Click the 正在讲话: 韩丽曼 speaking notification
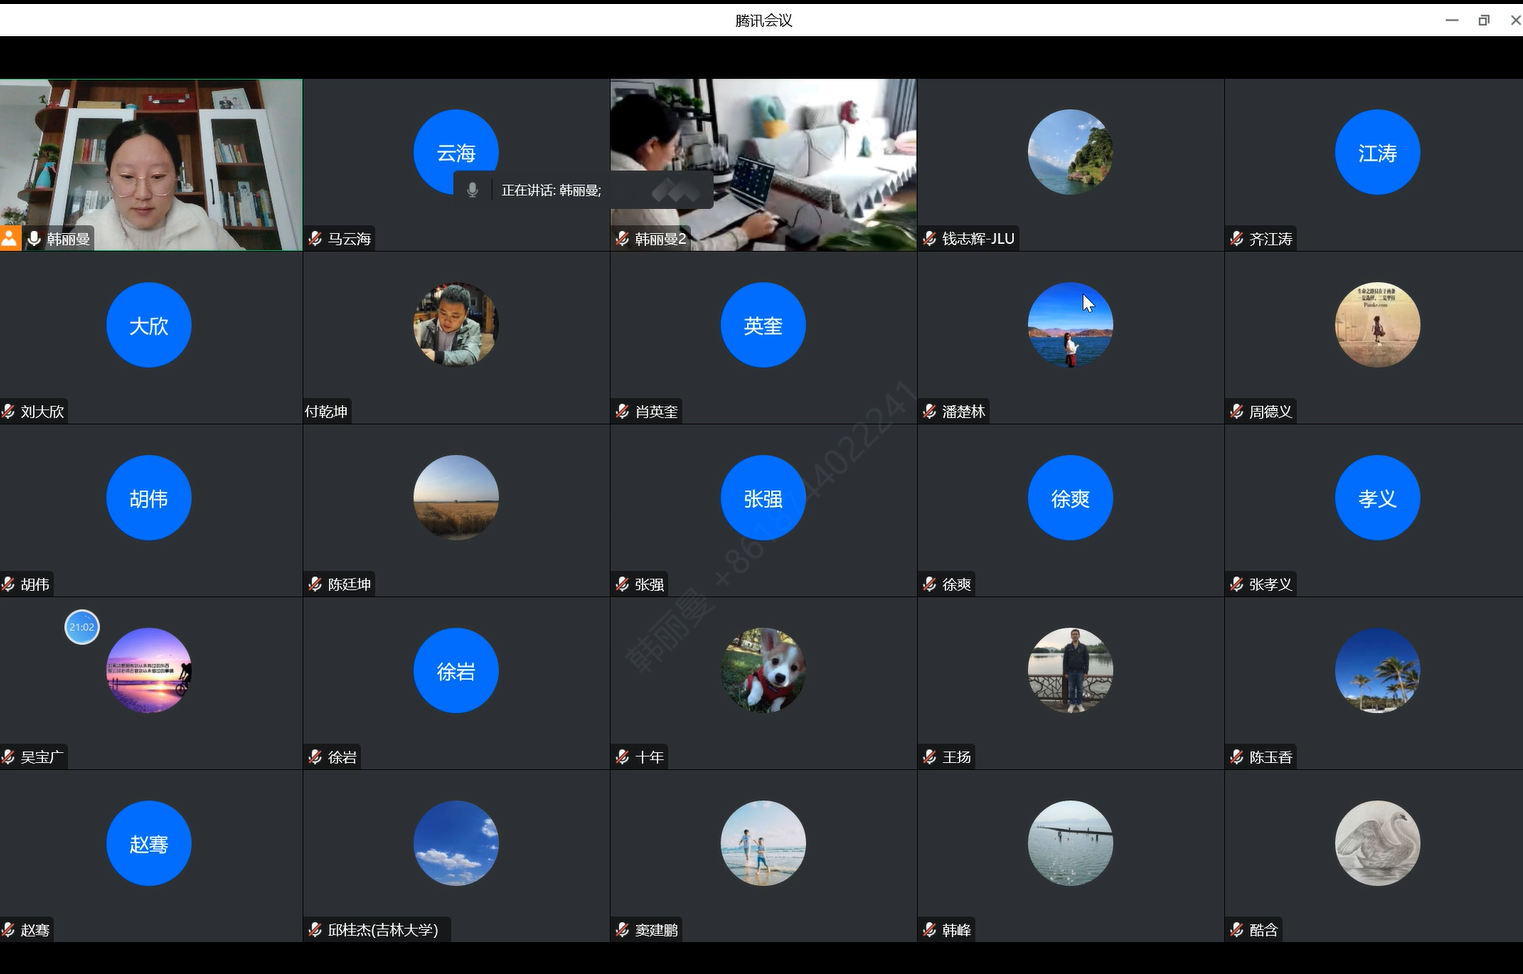1523x974 pixels. tap(551, 190)
